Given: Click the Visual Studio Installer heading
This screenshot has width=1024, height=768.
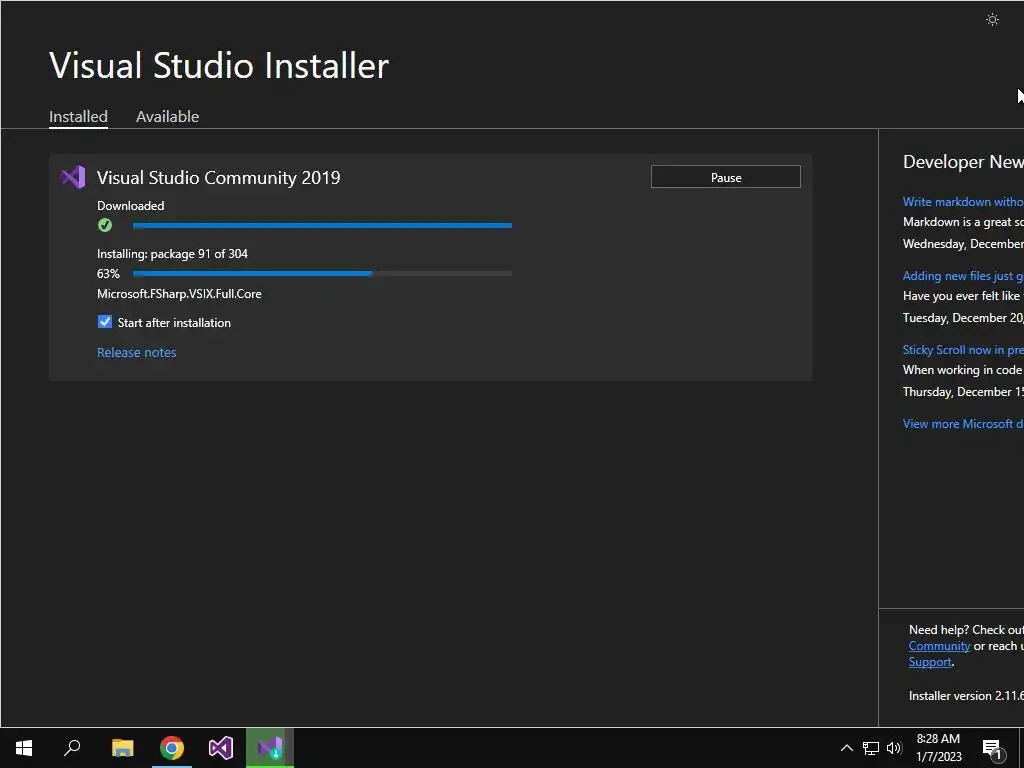Looking at the screenshot, I should (219, 65).
